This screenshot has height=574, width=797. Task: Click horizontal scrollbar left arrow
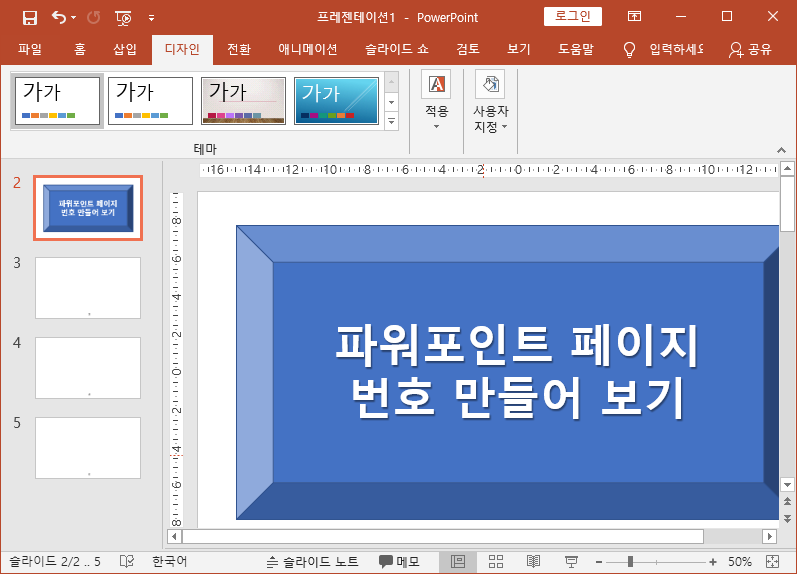174,536
